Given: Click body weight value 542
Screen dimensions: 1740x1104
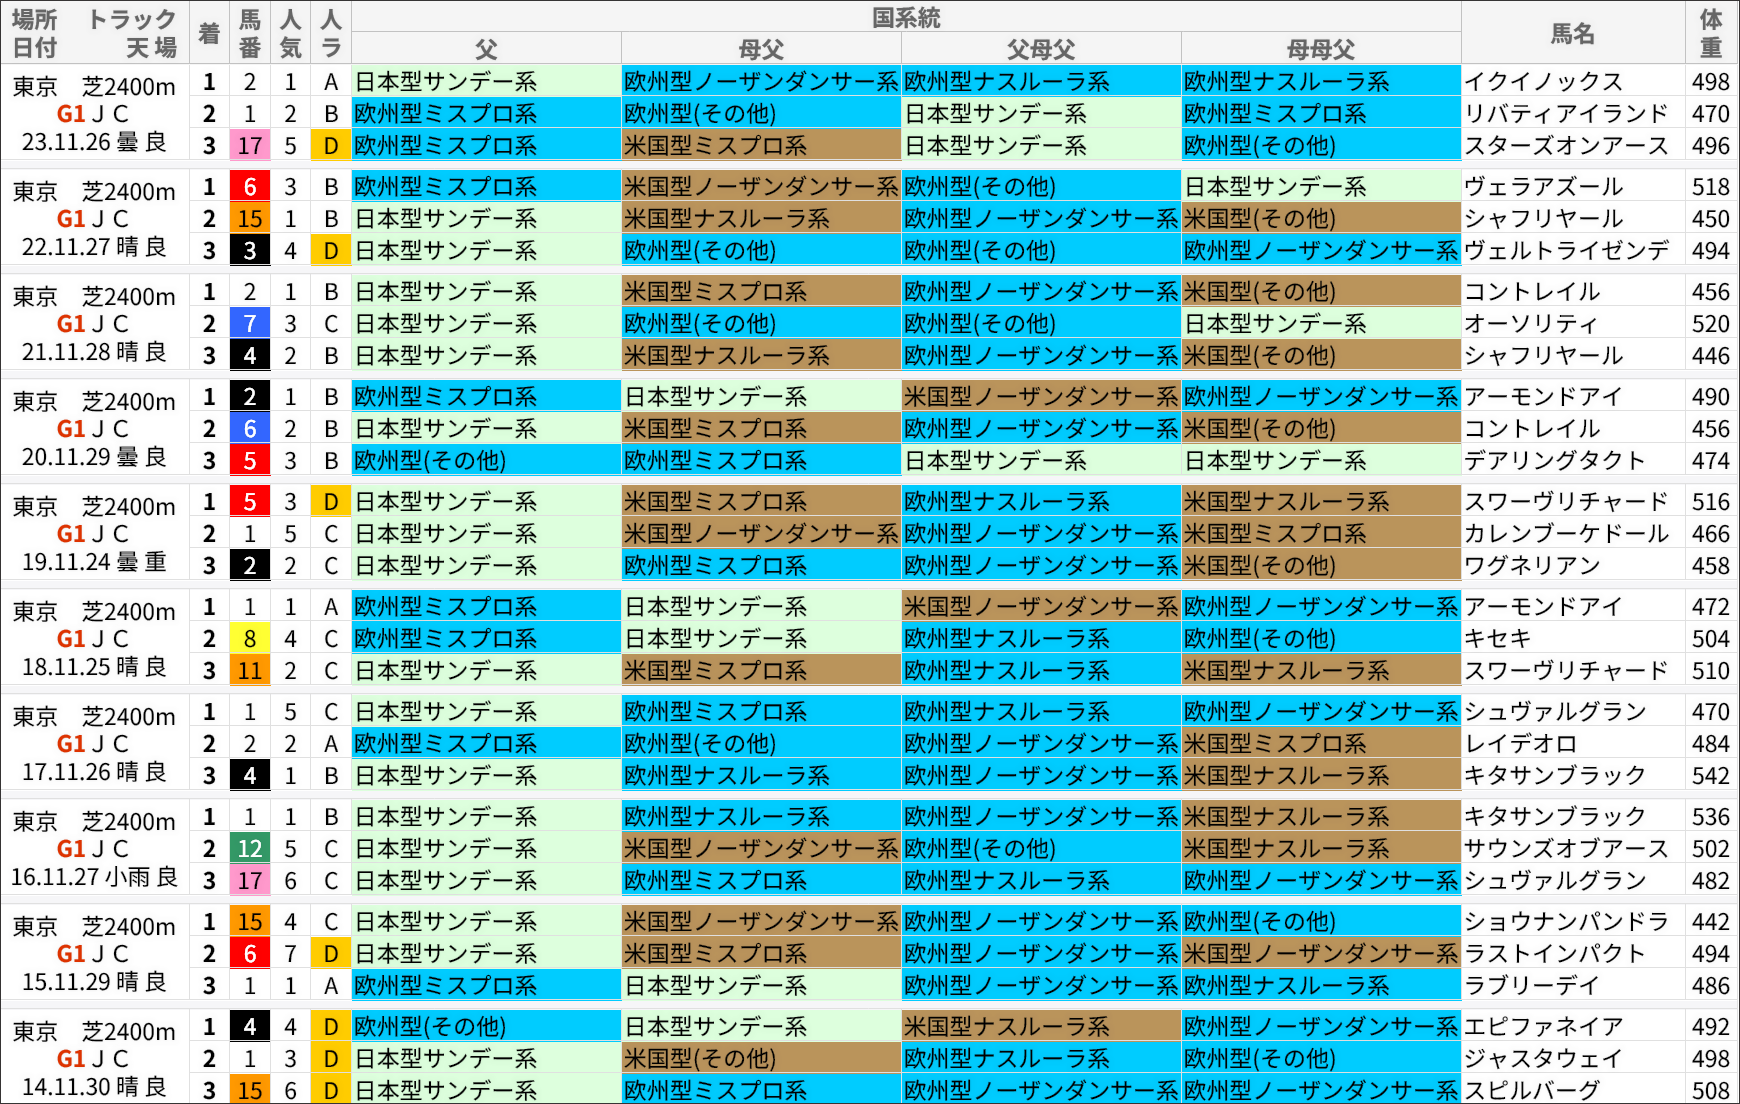Looking at the screenshot, I should [1711, 776].
